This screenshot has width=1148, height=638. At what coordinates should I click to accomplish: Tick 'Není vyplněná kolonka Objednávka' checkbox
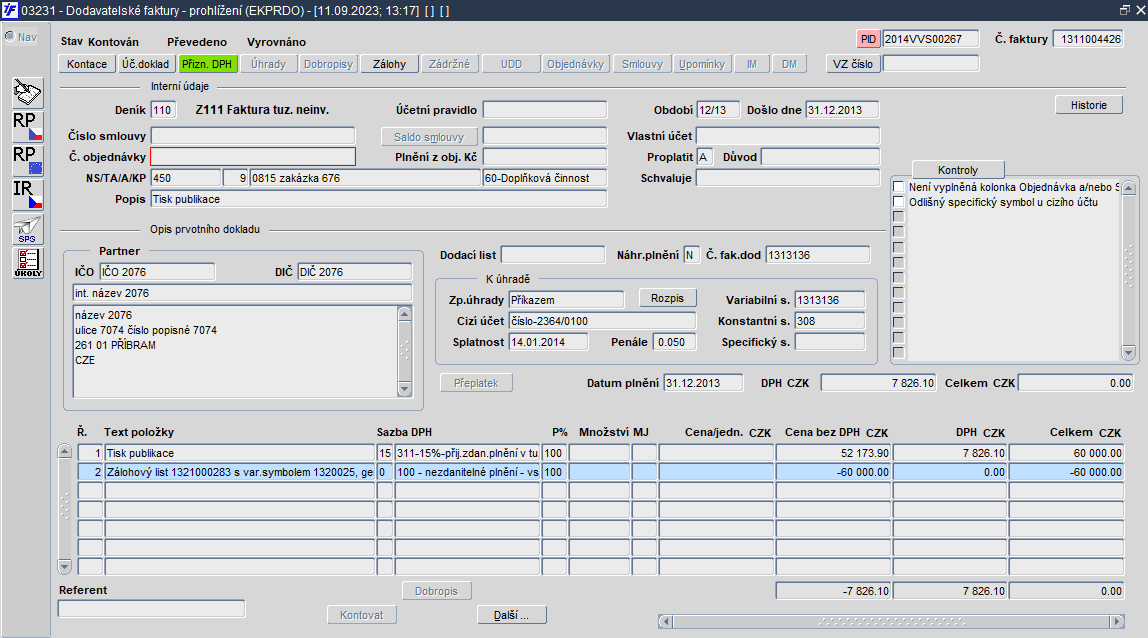point(898,187)
